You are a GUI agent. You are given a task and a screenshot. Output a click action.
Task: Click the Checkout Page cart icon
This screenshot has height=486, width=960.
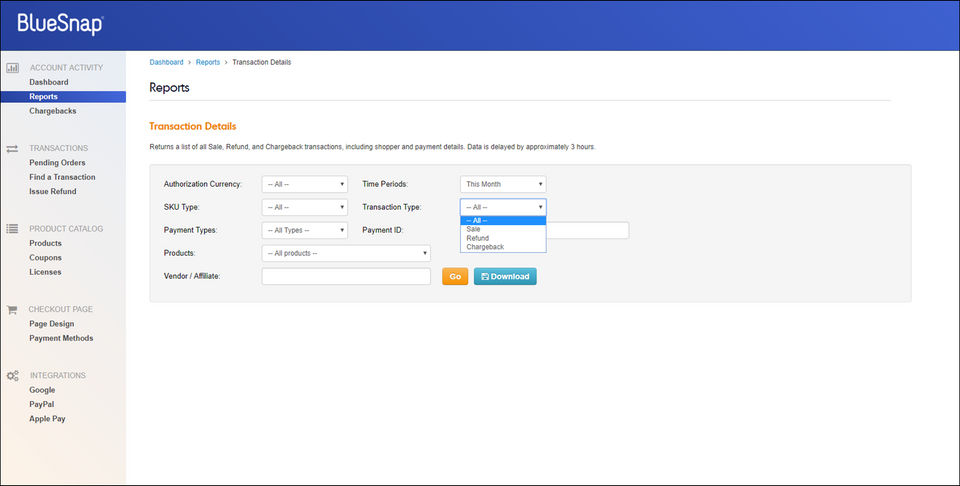coord(12,310)
